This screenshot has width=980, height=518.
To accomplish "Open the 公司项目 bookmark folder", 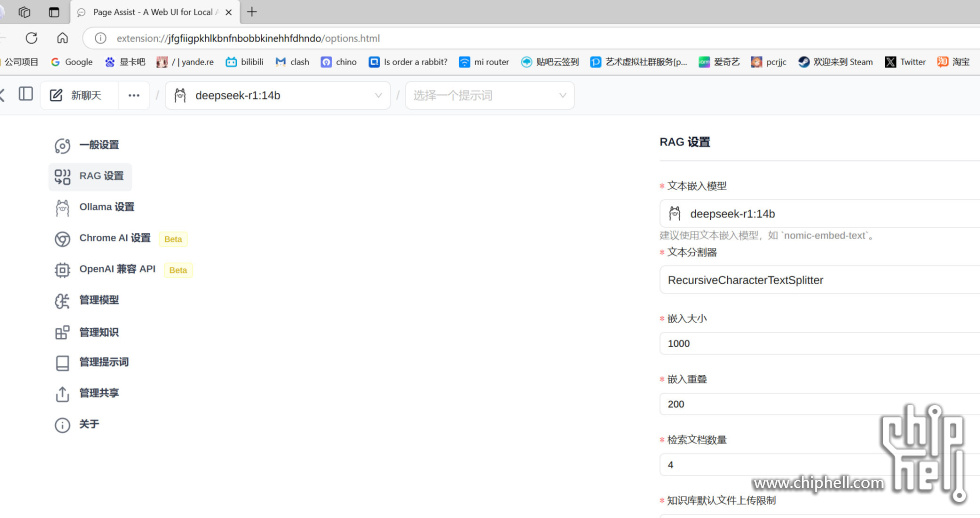I will [x=19, y=62].
